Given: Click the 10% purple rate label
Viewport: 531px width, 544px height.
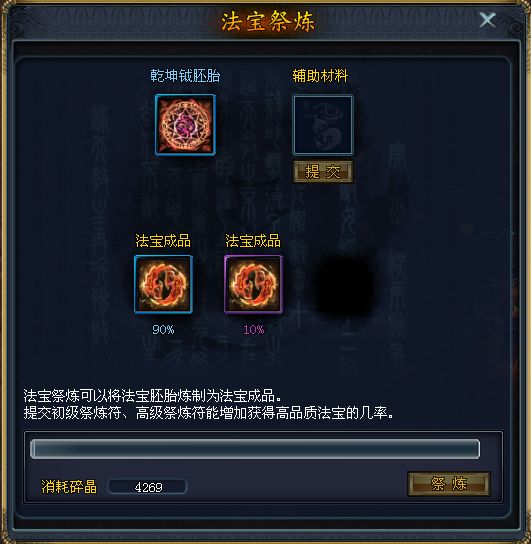Looking at the screenshot, I should [254, 330].
